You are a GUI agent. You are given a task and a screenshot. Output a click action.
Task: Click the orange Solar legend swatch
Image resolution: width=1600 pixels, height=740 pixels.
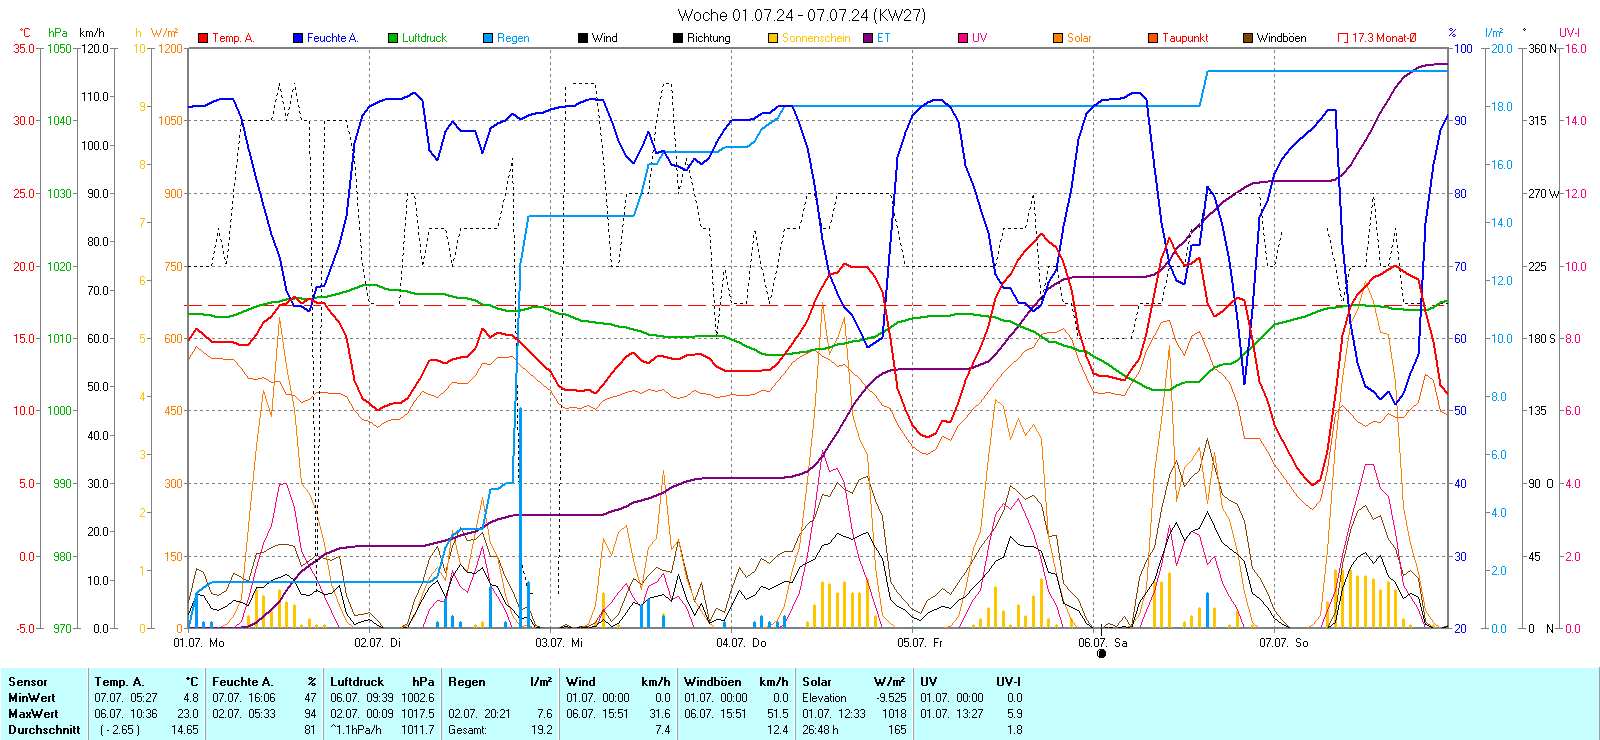pos(1058,38)
